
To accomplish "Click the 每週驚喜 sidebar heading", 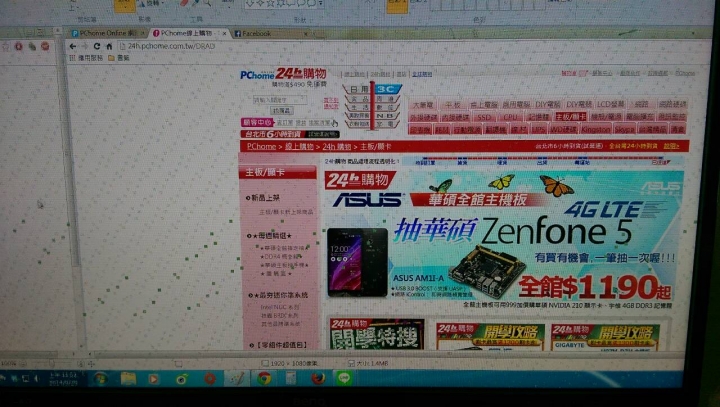I will coord(271,236).
